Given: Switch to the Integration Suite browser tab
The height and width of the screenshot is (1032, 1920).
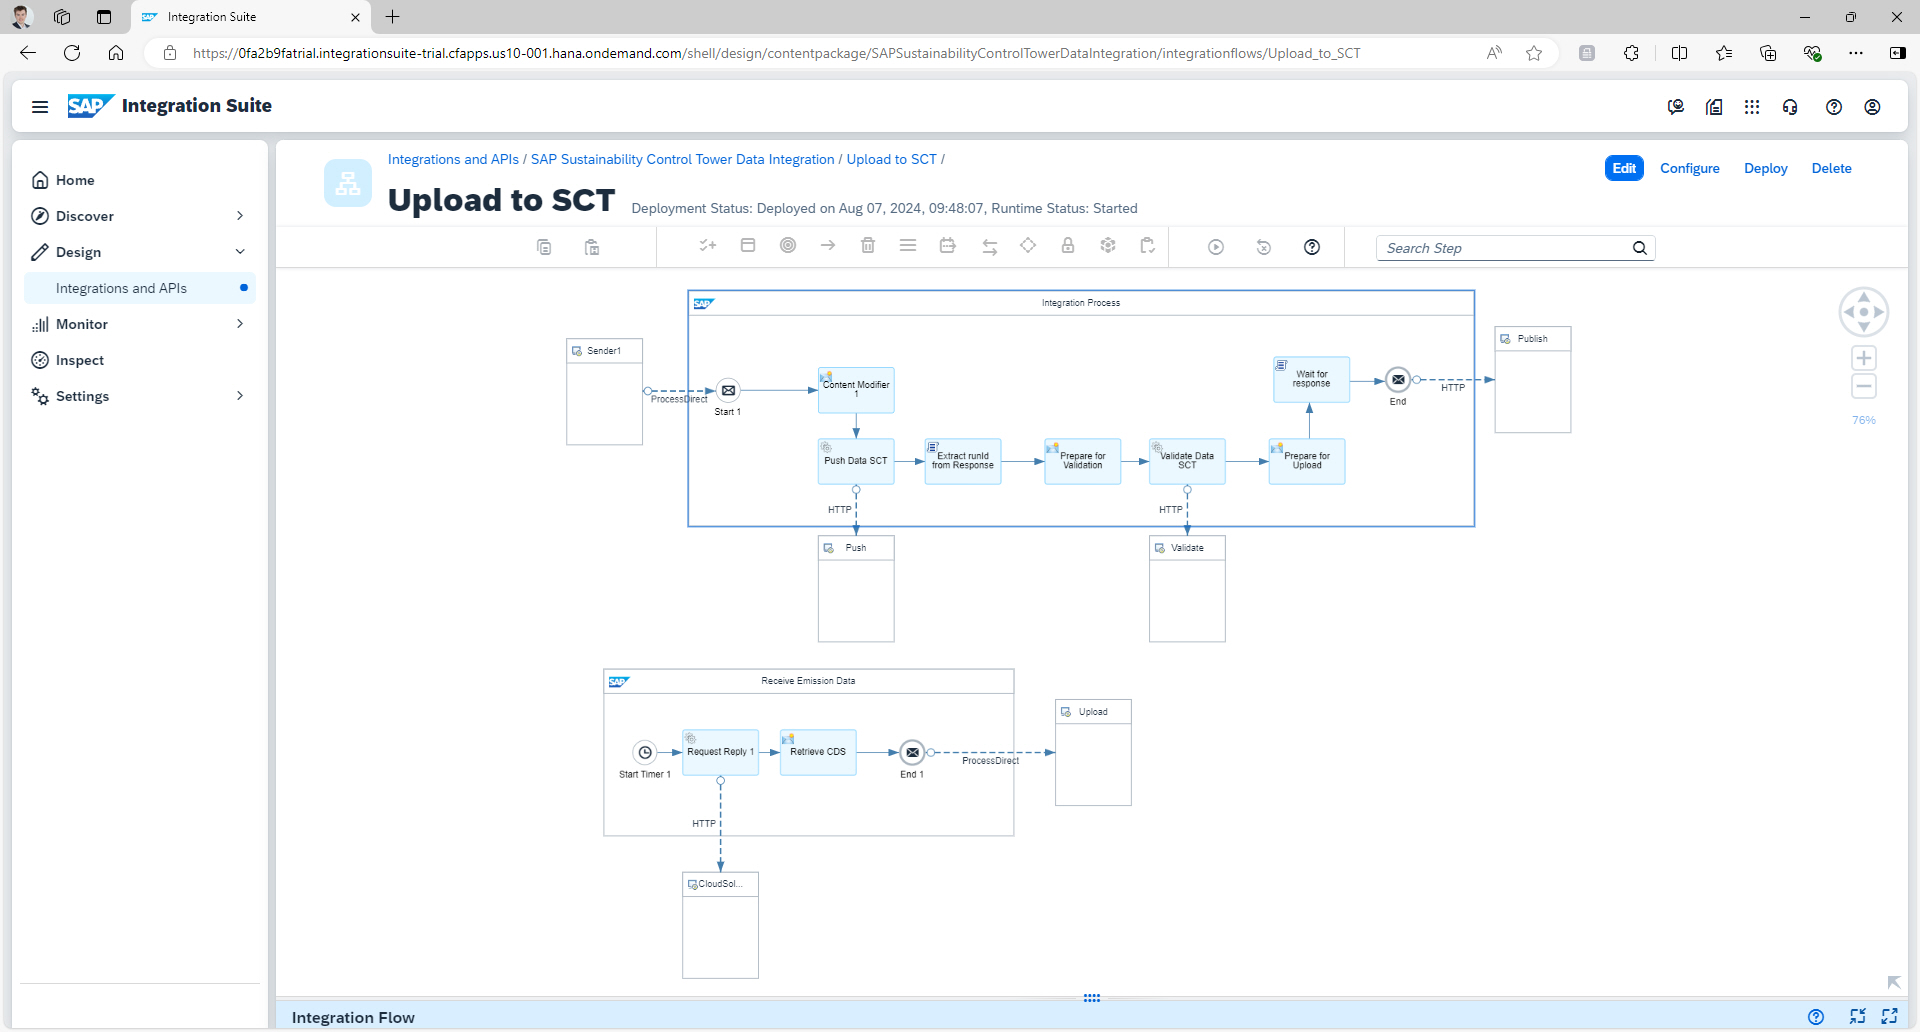Looking at the screenshot, I should (x=240, y=17).
